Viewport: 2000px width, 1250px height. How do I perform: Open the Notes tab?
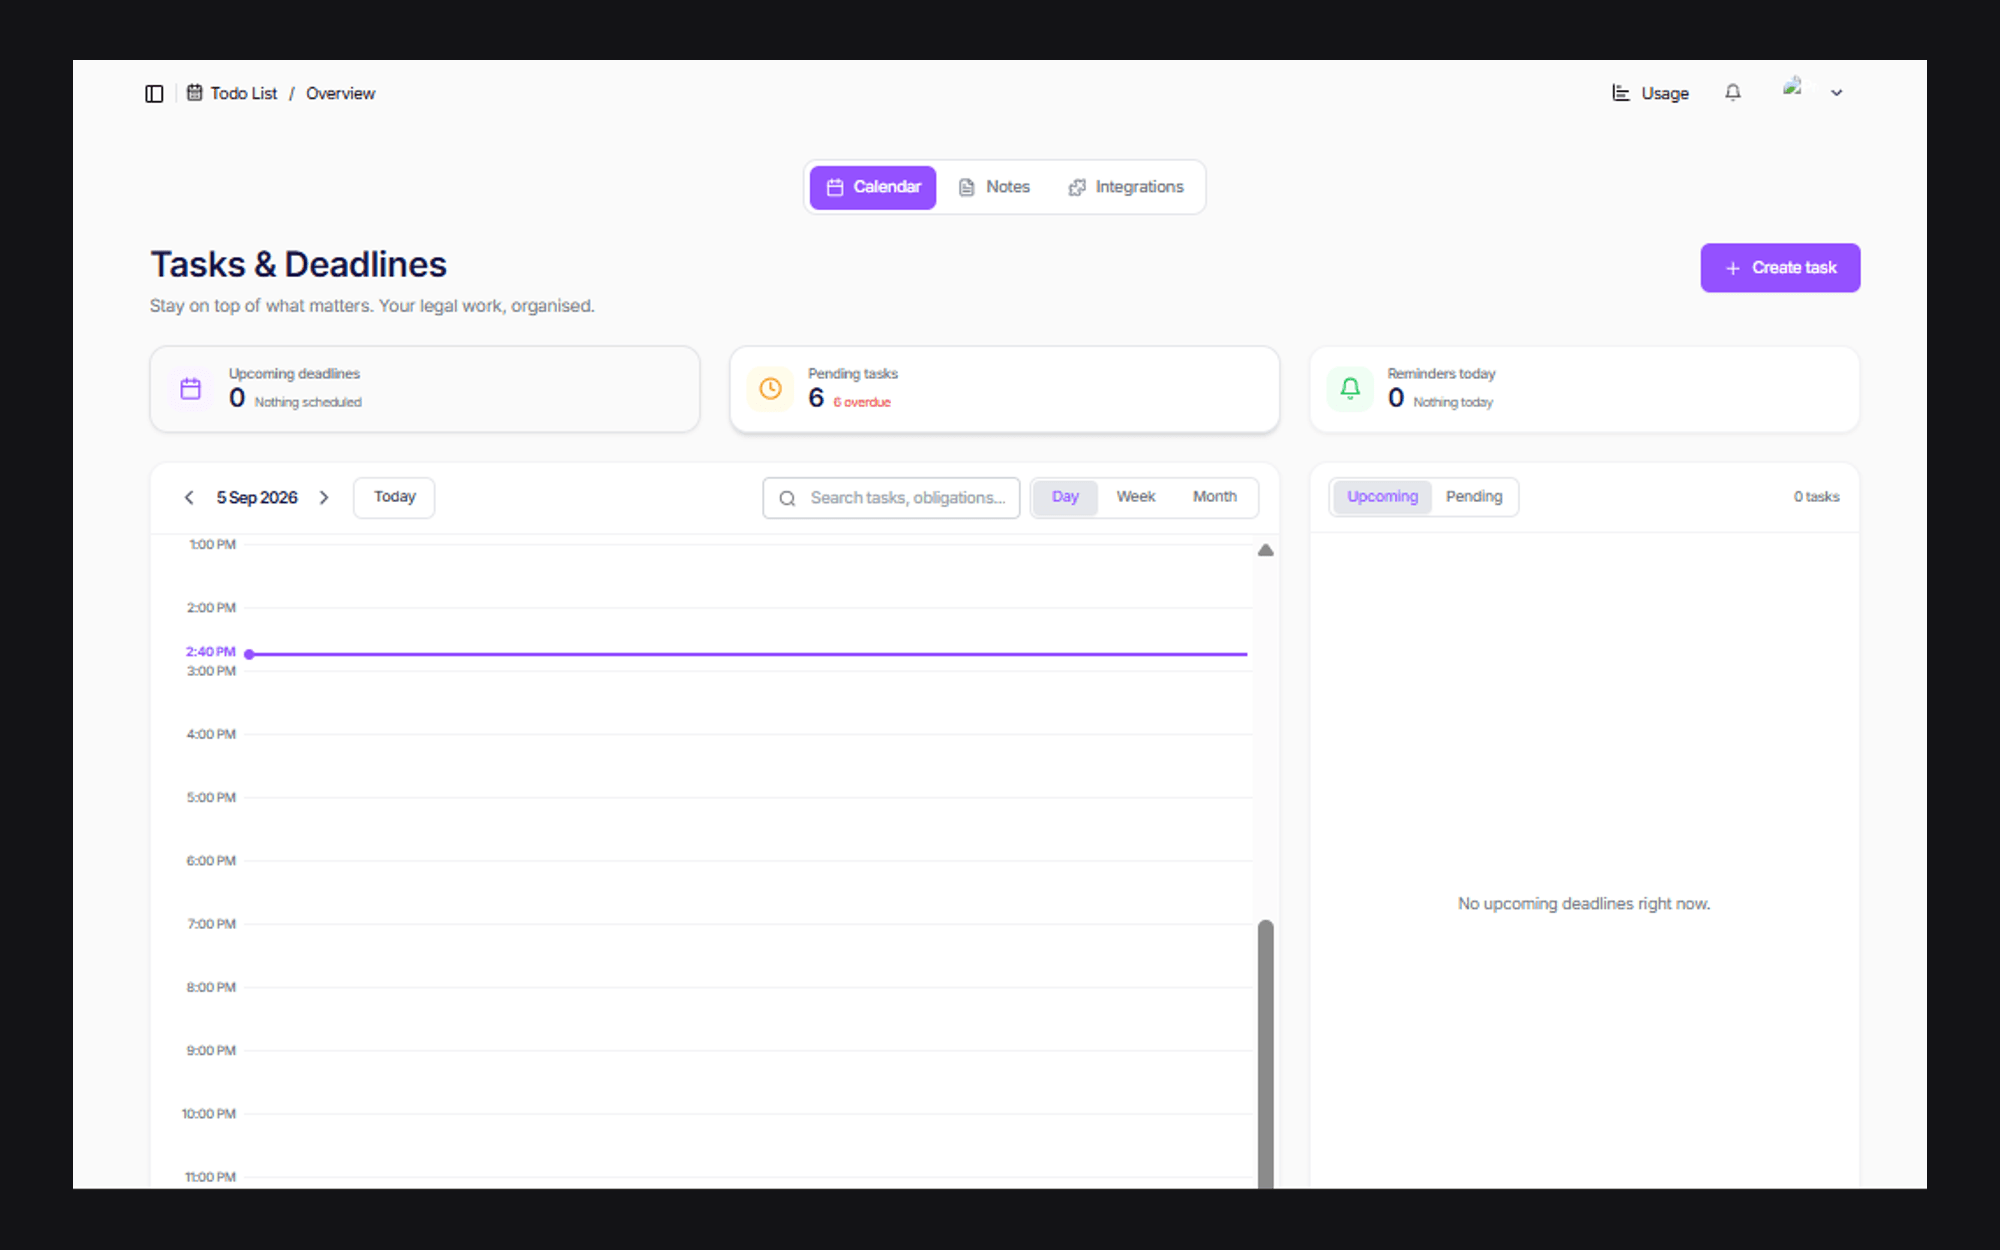994,187
